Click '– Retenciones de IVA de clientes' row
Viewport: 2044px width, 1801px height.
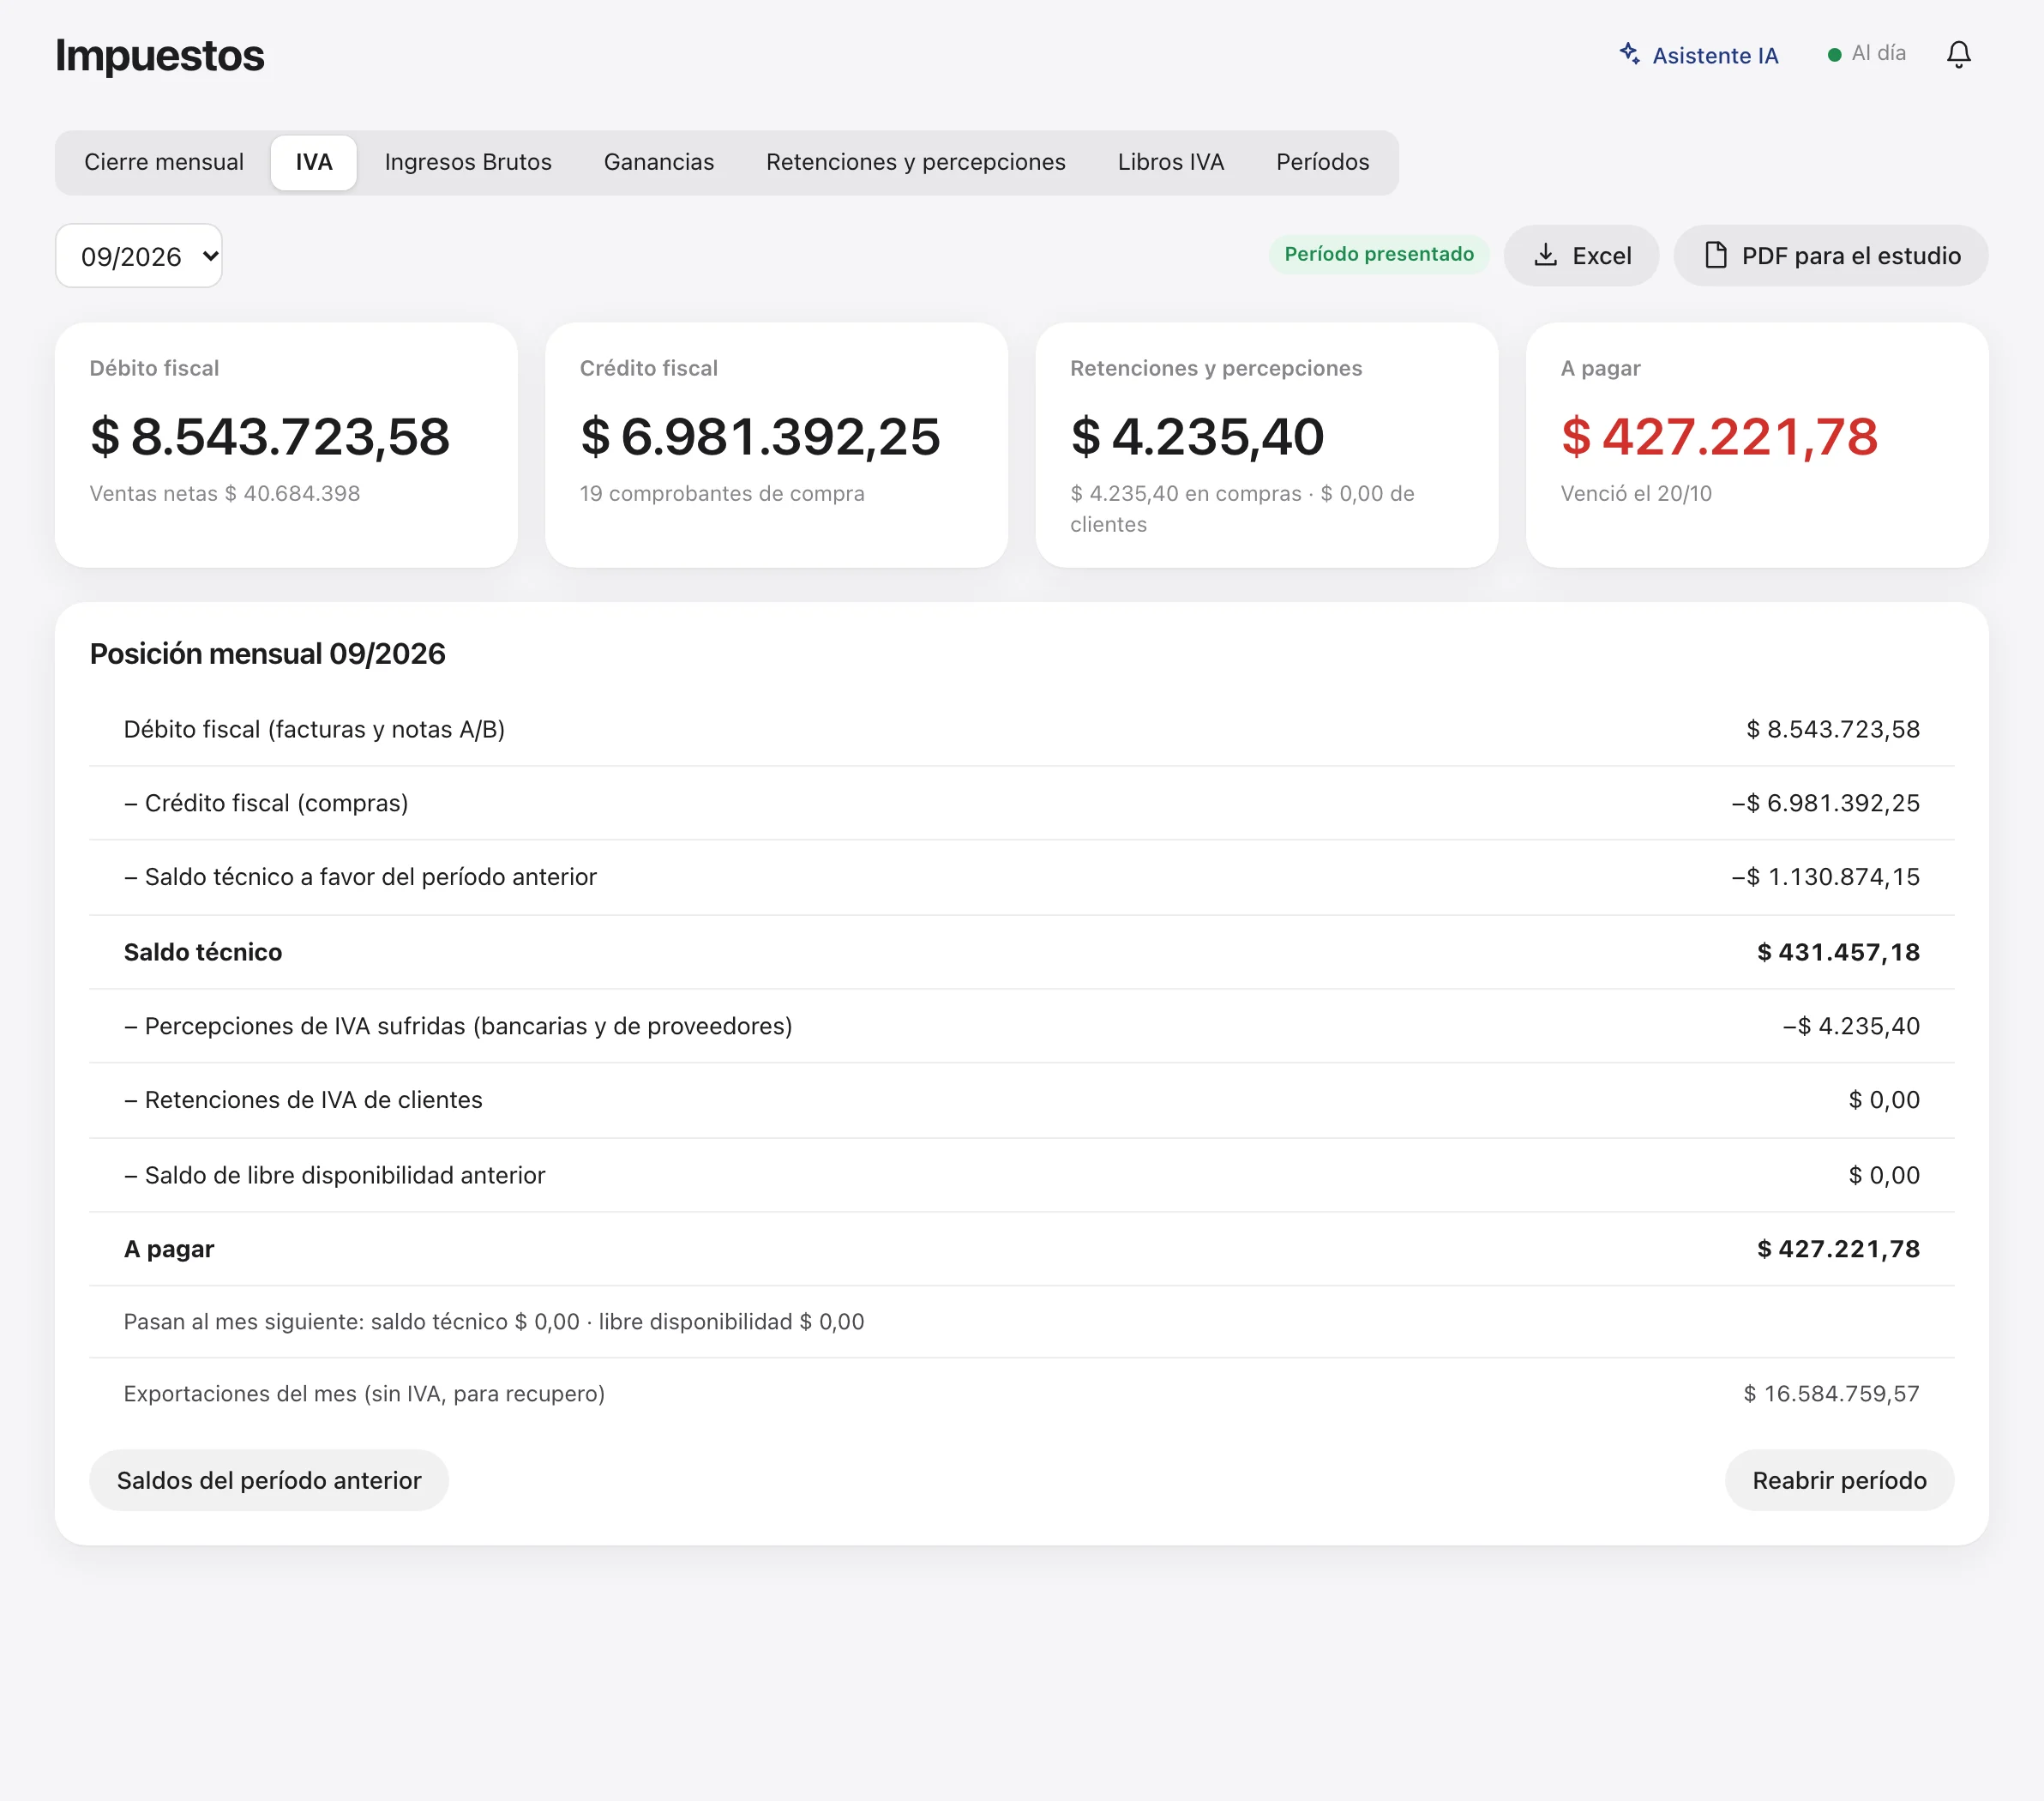1021,1100
